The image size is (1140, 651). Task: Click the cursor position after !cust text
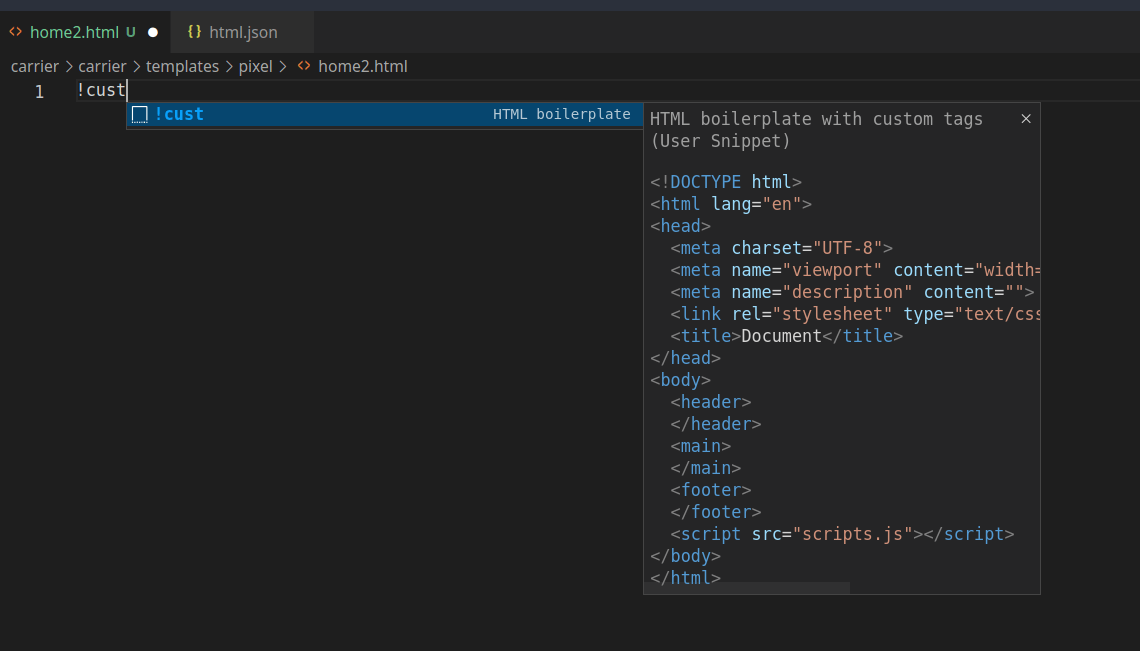[126, 90]
